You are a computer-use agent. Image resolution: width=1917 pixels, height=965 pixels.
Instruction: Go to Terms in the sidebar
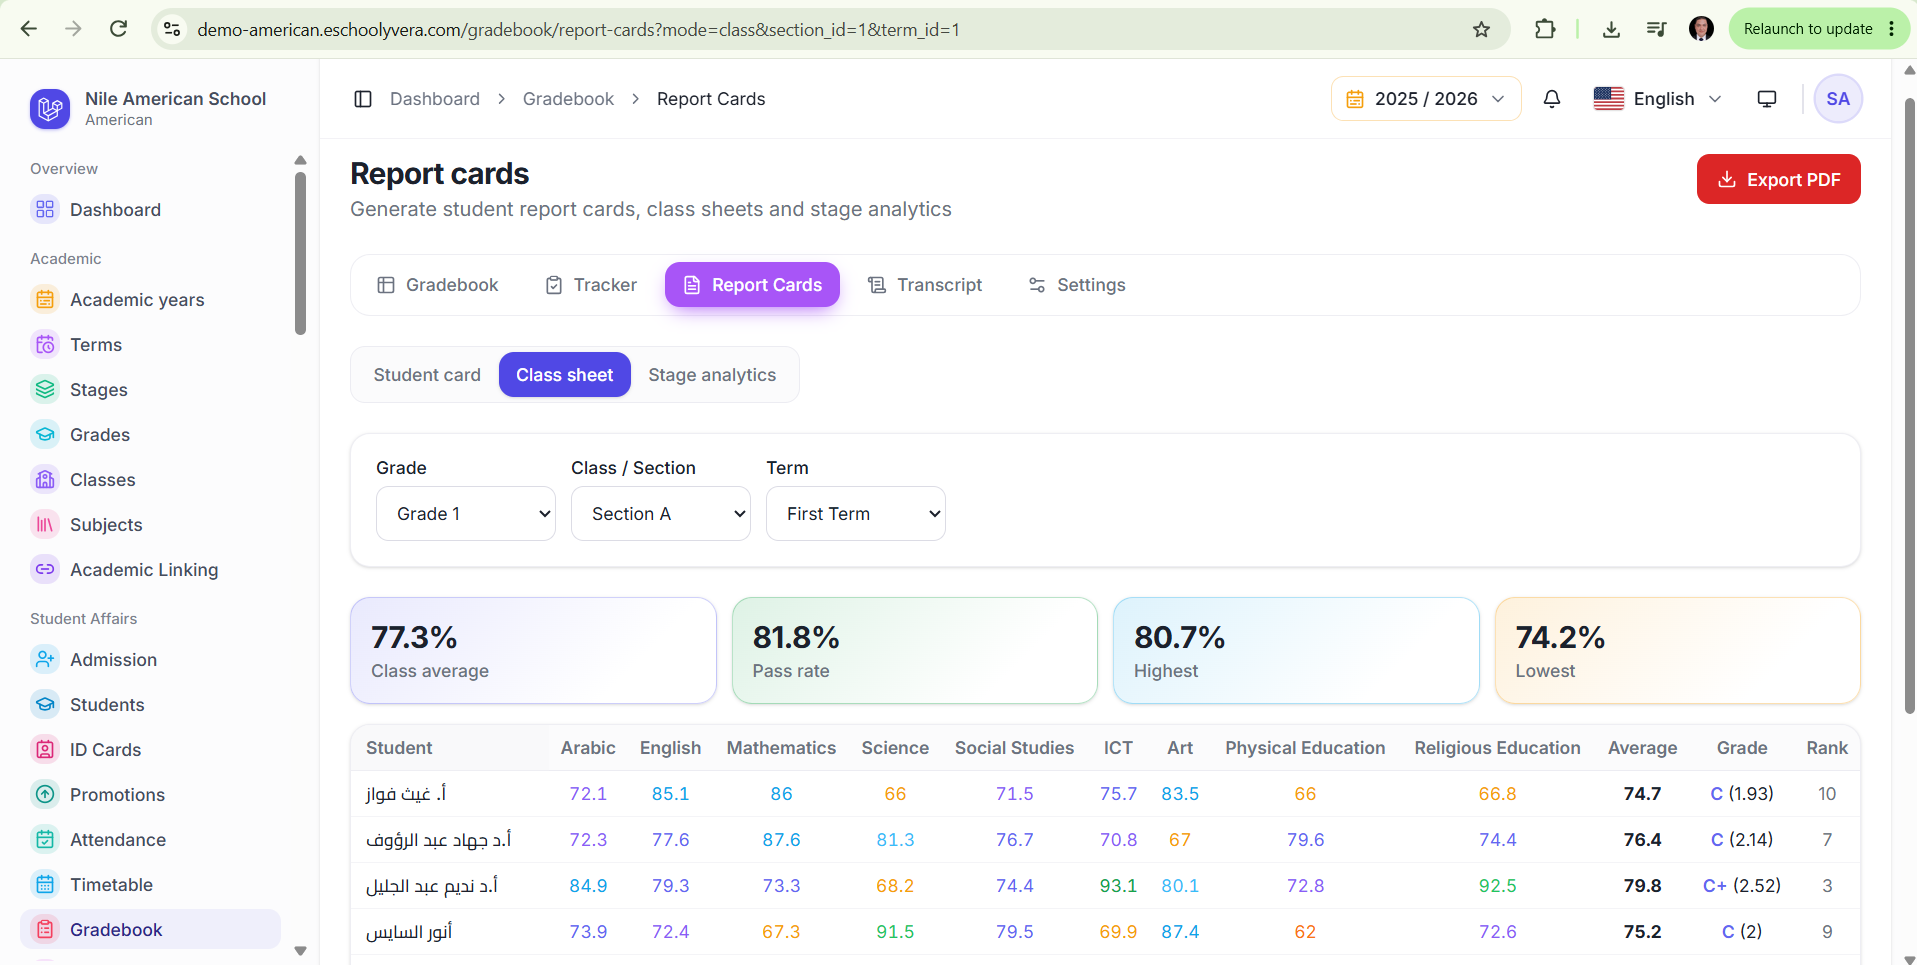pos(150,345)
